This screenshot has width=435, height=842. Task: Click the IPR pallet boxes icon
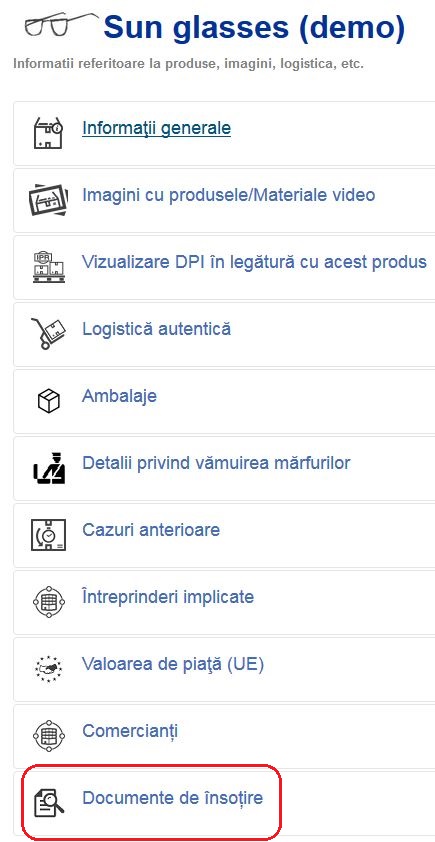click(x=48, y=267)
